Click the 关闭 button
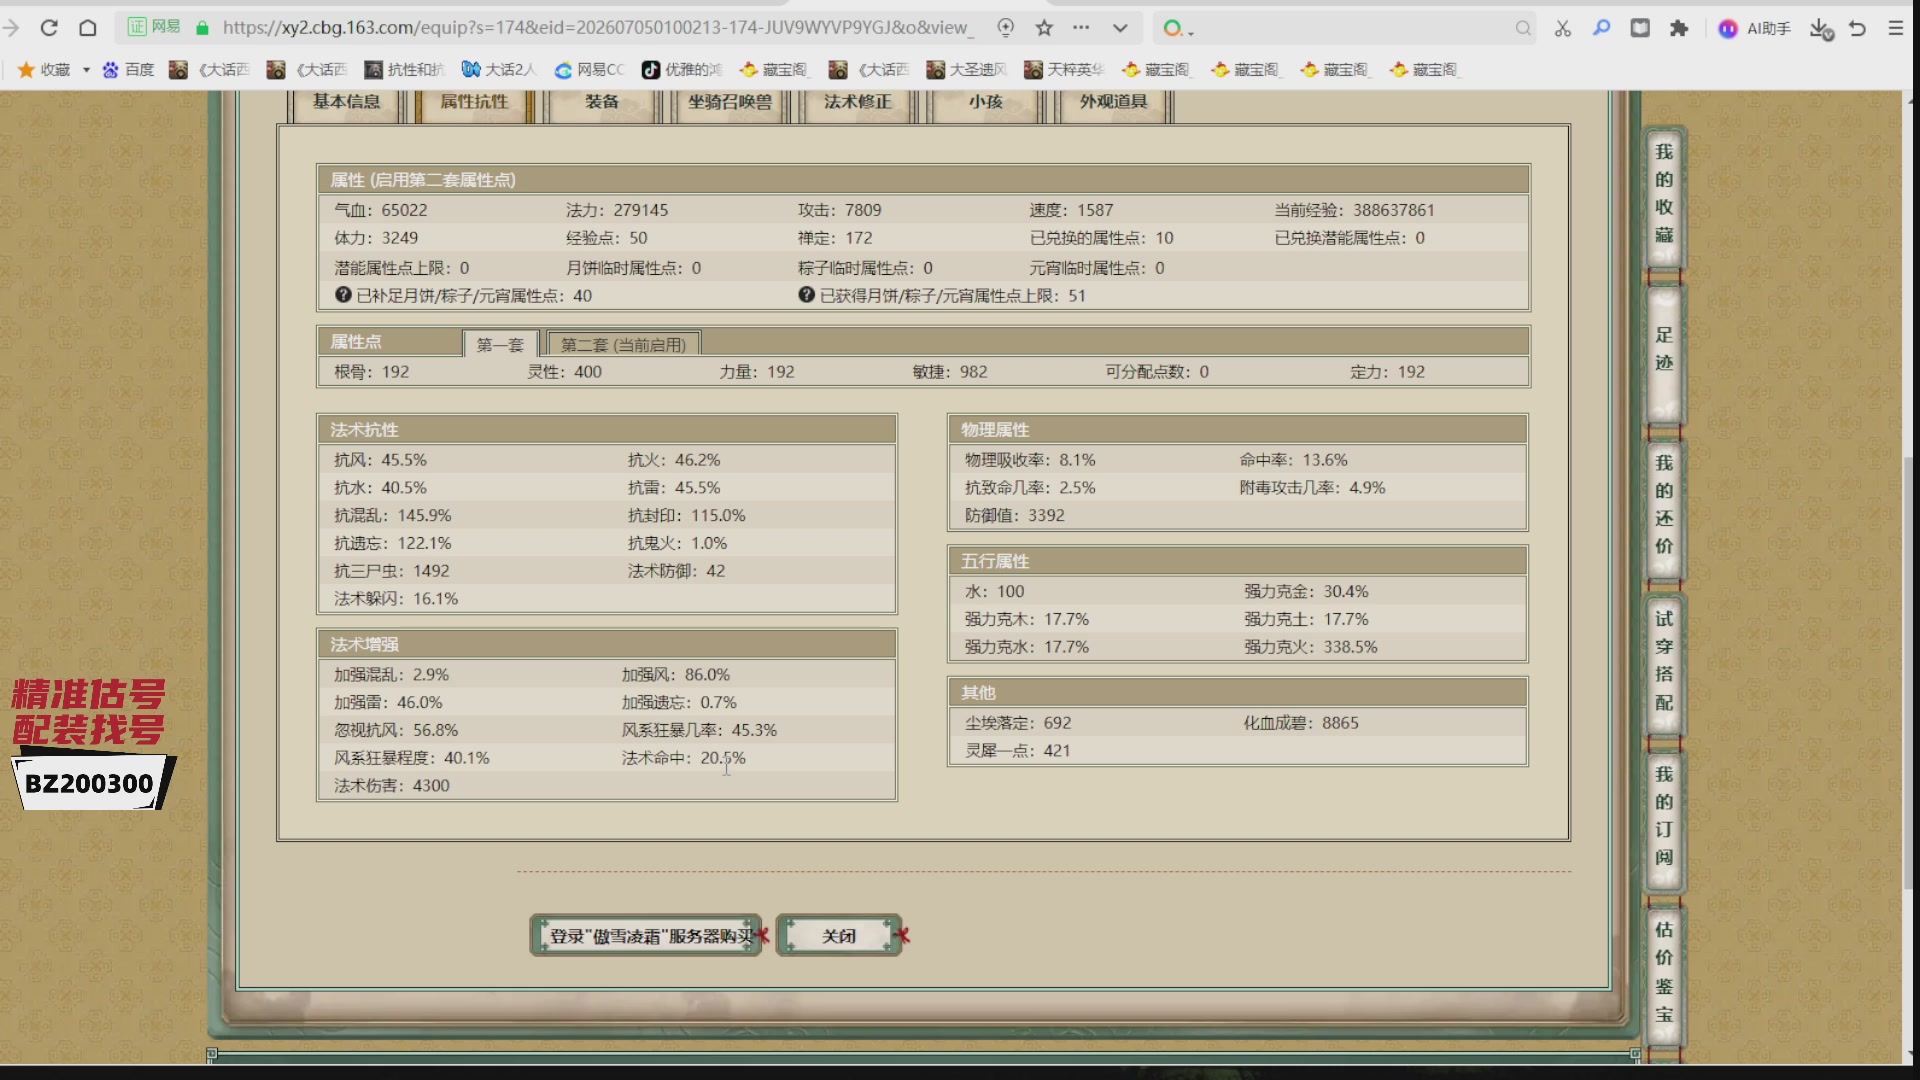 (x=839, y=936)
